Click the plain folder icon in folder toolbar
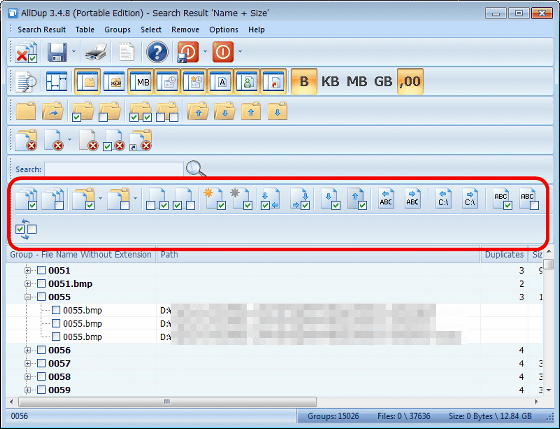This screenshot has width=560, height=429. coord(26,111)
